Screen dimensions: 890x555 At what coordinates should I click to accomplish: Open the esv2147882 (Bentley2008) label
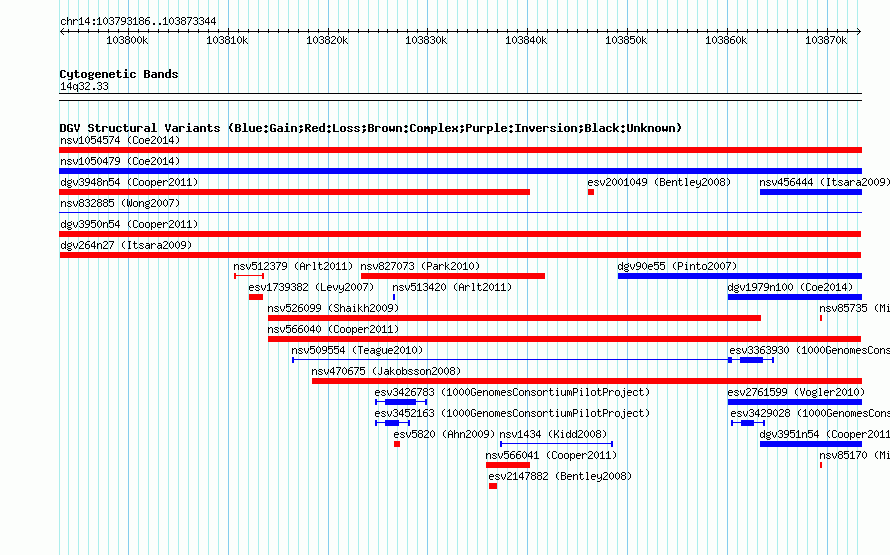tap(560, 476)
